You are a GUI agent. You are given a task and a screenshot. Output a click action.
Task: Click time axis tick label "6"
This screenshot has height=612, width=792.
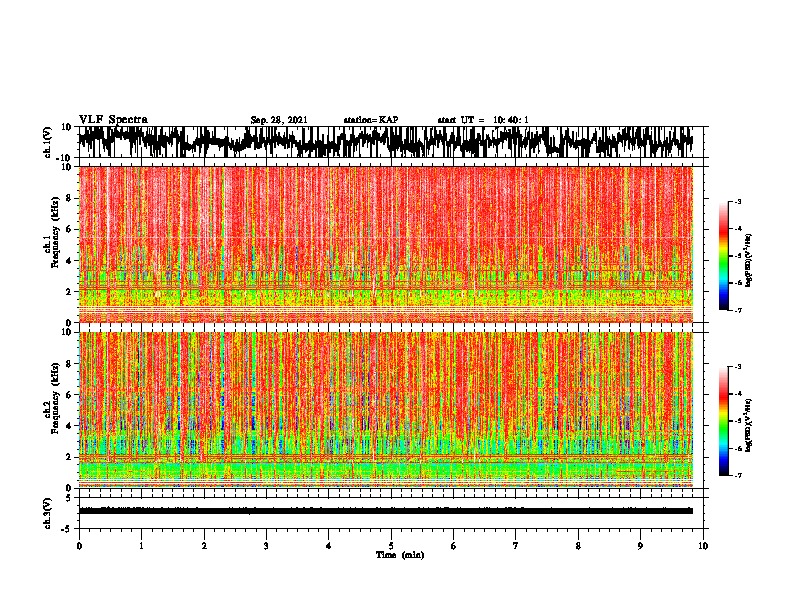click(454, 546)
